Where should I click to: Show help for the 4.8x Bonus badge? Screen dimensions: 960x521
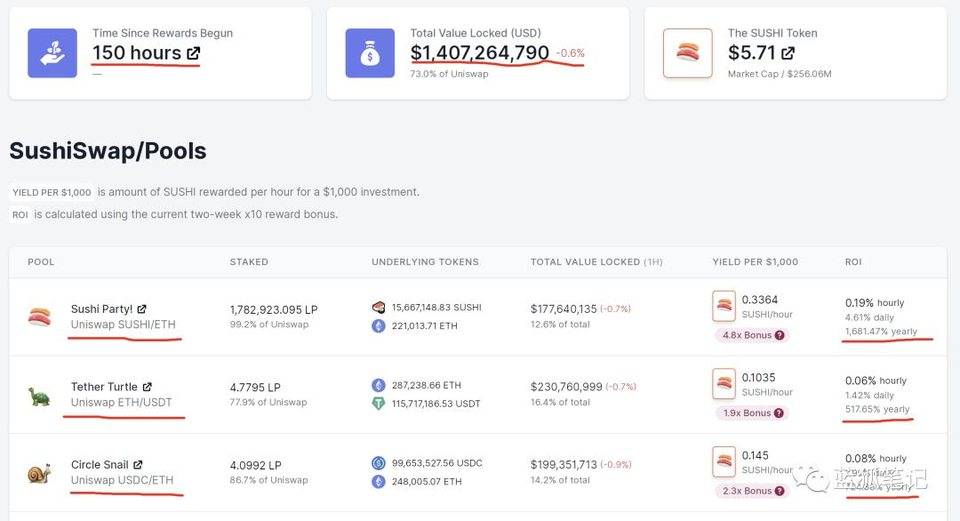[779, 335]
